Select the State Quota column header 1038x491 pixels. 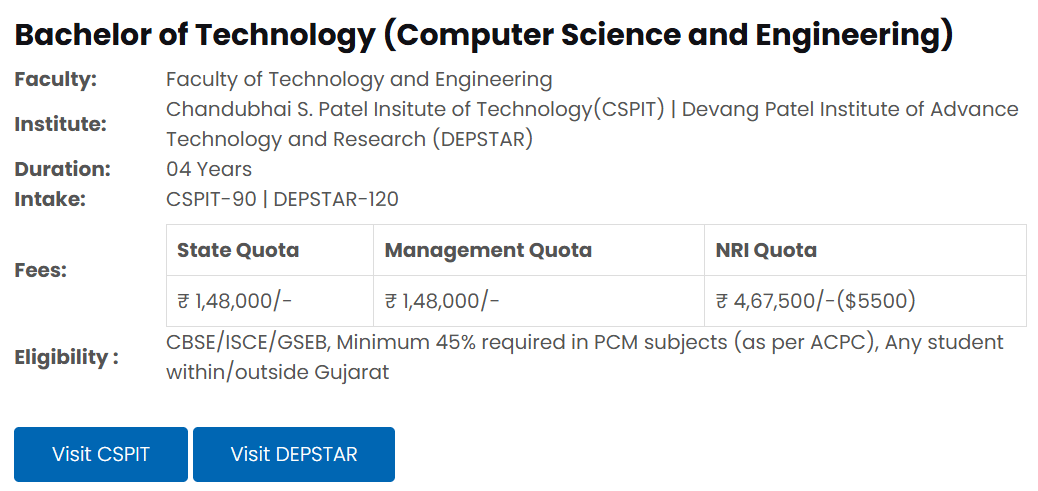pyautogui.click(x=238, y=250)
